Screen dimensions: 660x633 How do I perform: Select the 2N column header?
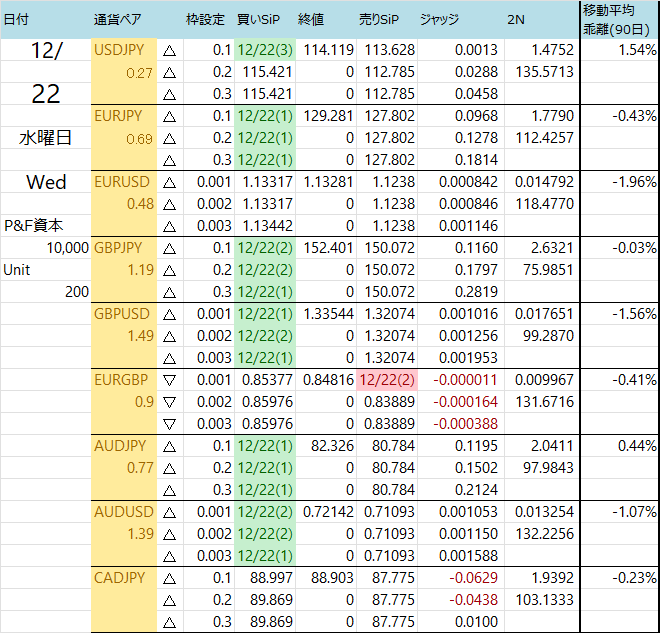(516, 19)
